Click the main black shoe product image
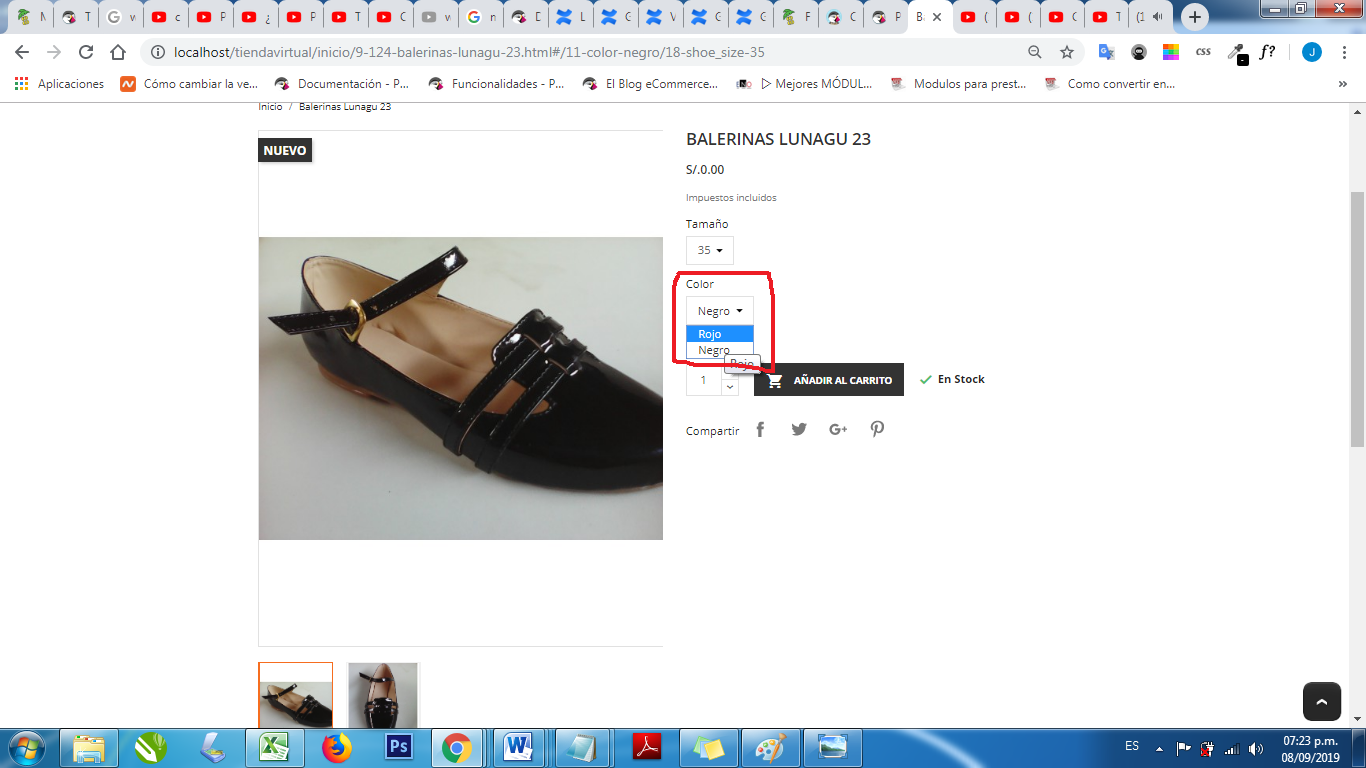 pyautogui.click(x=461, y=388)
